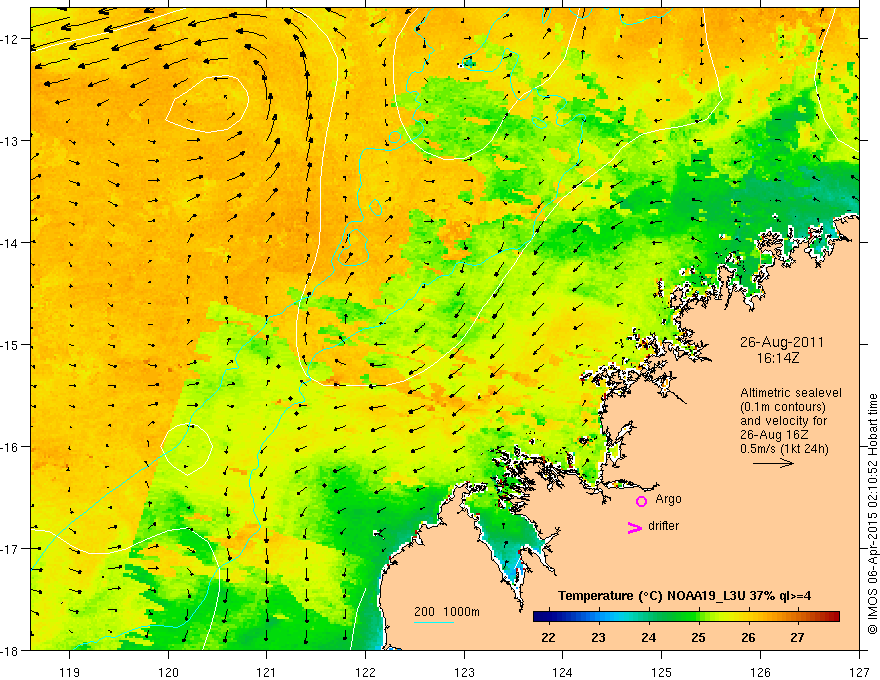Click the 'Altimetric sealevel' caption line
The height and width of the screenshot is (680, 880).
tap(791, 393)
